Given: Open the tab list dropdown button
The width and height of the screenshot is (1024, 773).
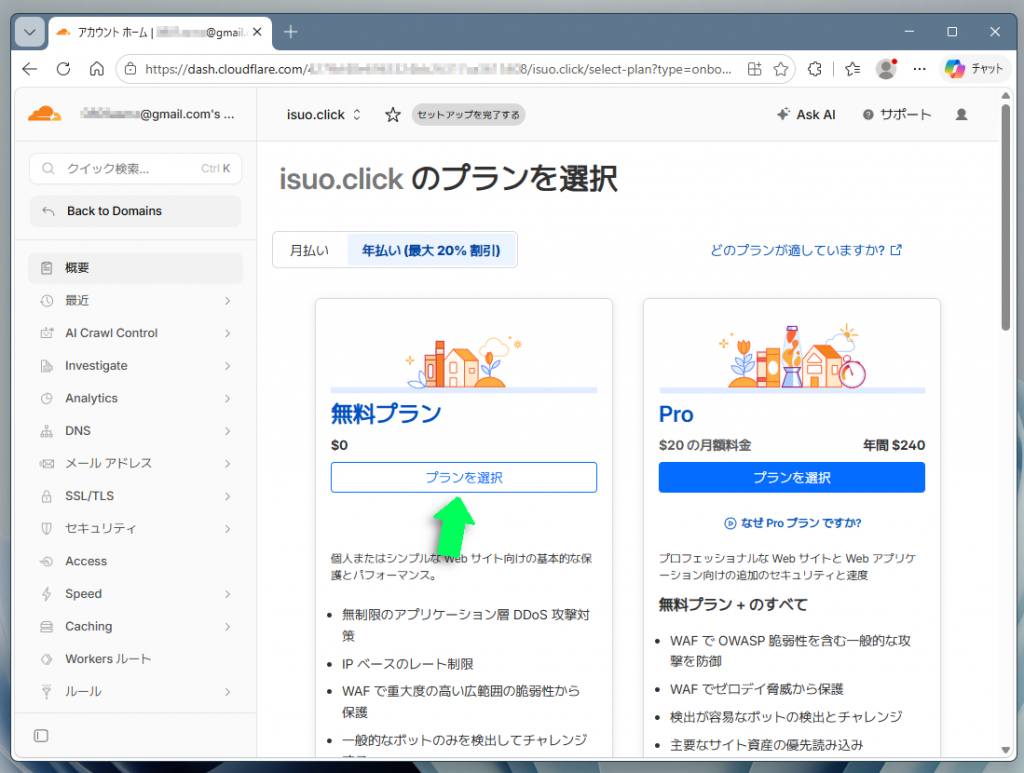Looking at the screenshot, I should pos(30,32).
